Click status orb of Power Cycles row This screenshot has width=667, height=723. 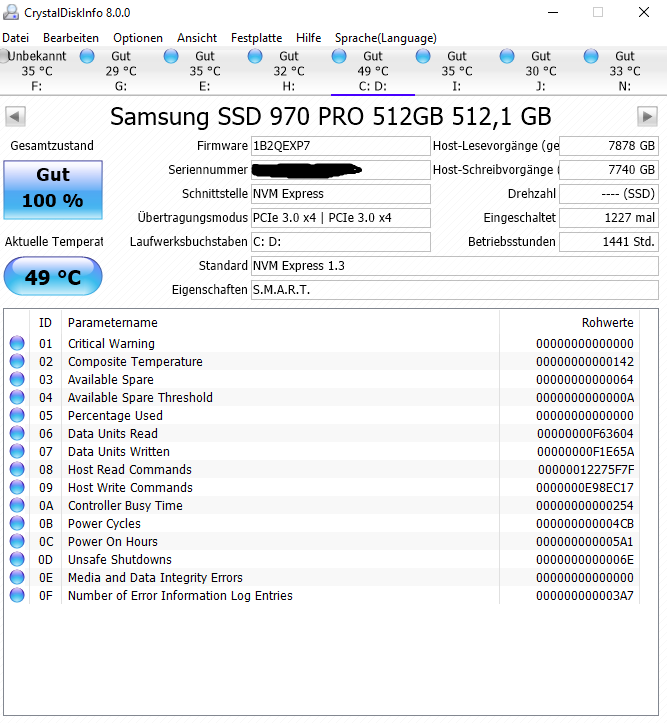[17, 523]
